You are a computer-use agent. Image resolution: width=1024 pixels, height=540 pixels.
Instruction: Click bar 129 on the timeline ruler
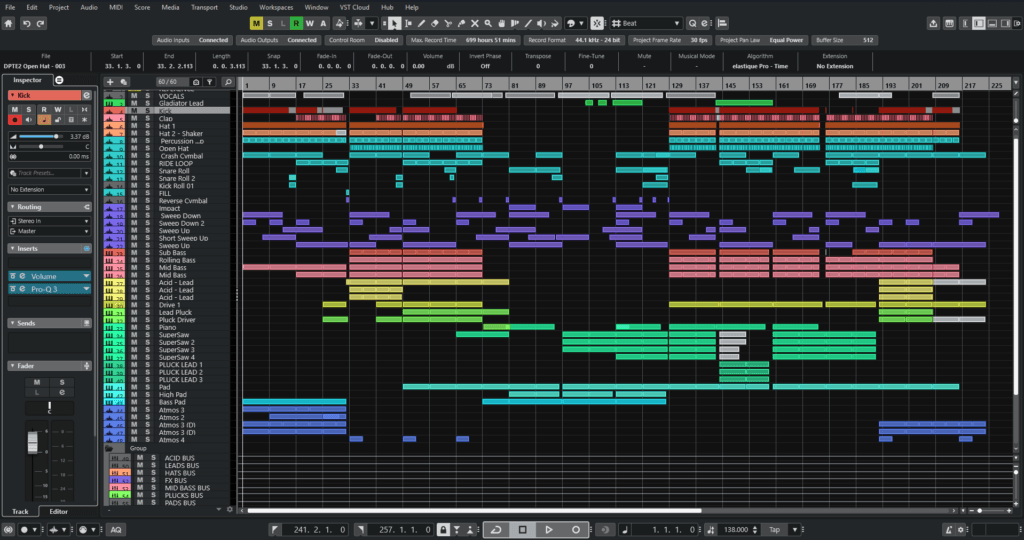click(677, 86)
